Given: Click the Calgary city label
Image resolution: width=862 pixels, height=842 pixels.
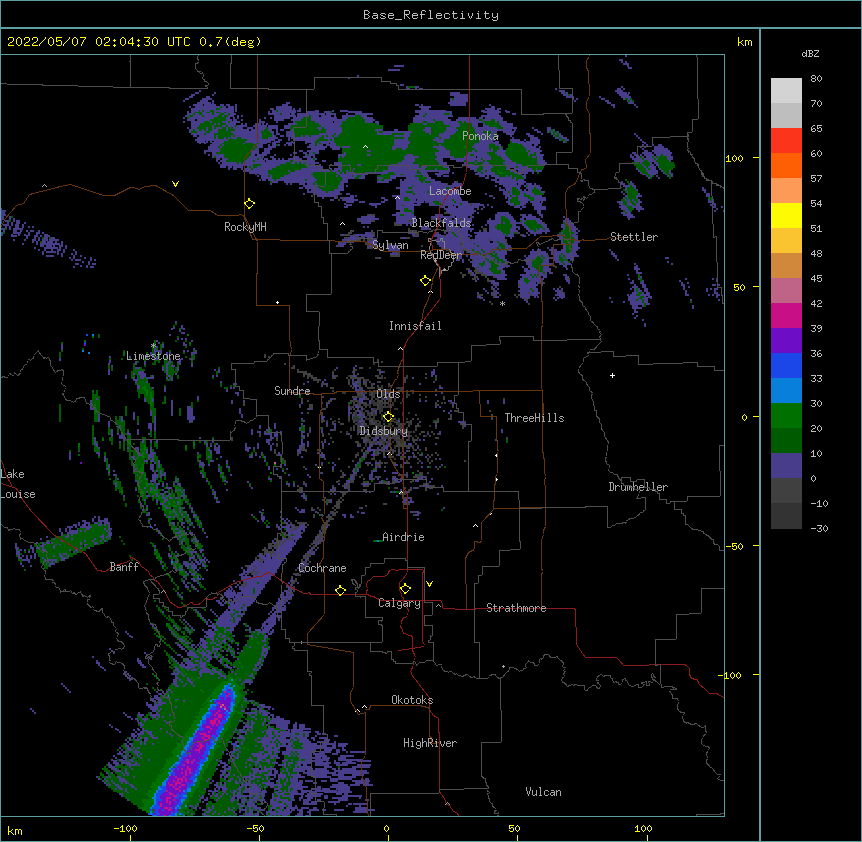Looking at the screenshot, I should 399,603.
